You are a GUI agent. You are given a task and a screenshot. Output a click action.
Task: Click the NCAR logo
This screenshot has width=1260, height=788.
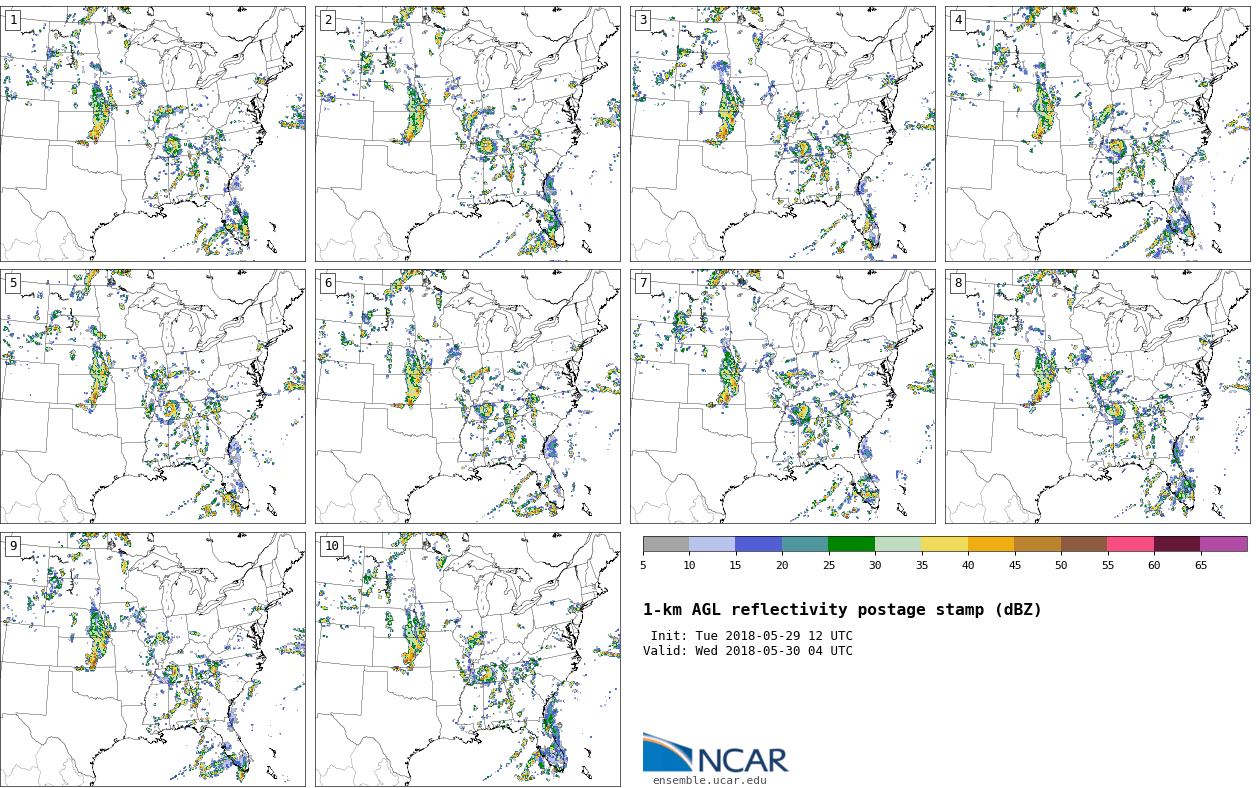(715, 755)
